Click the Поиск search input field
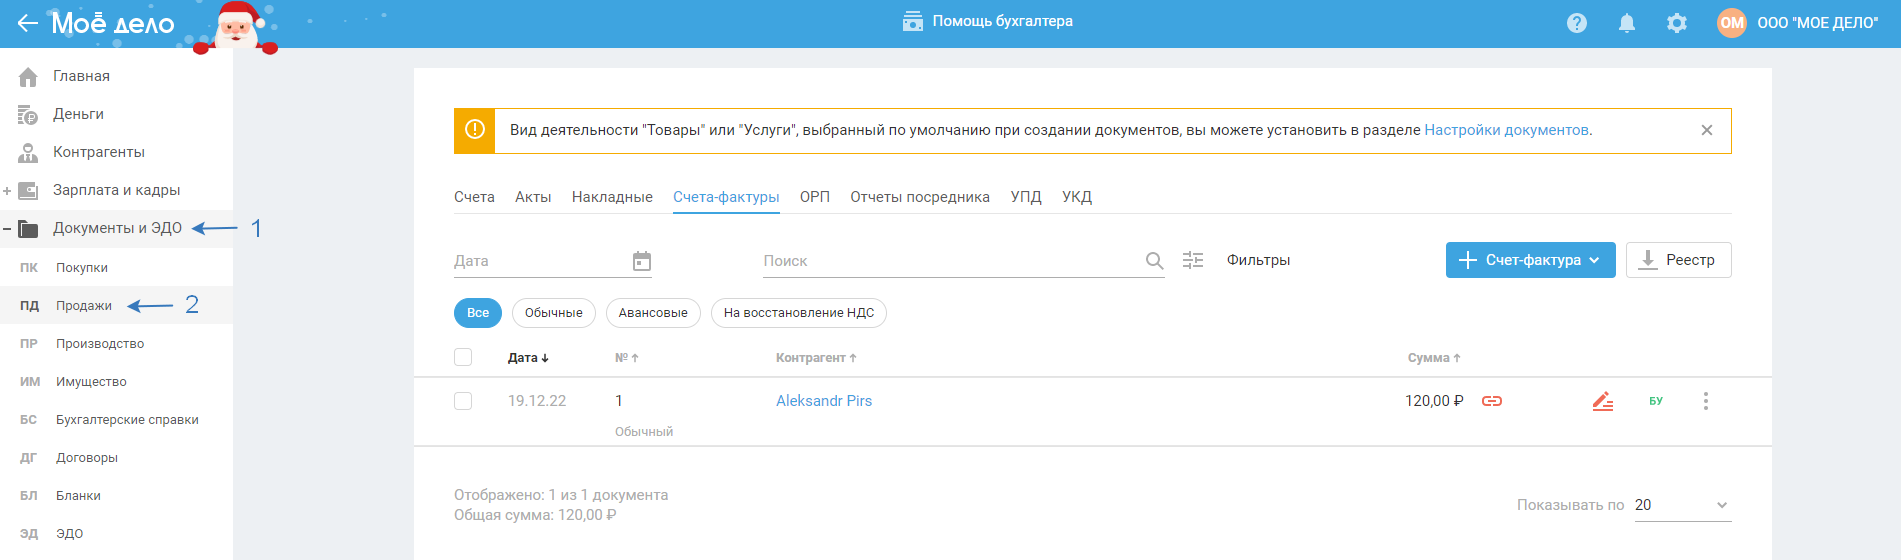The height and width of the screenshot is (560, 1901). tap(950, 261)
